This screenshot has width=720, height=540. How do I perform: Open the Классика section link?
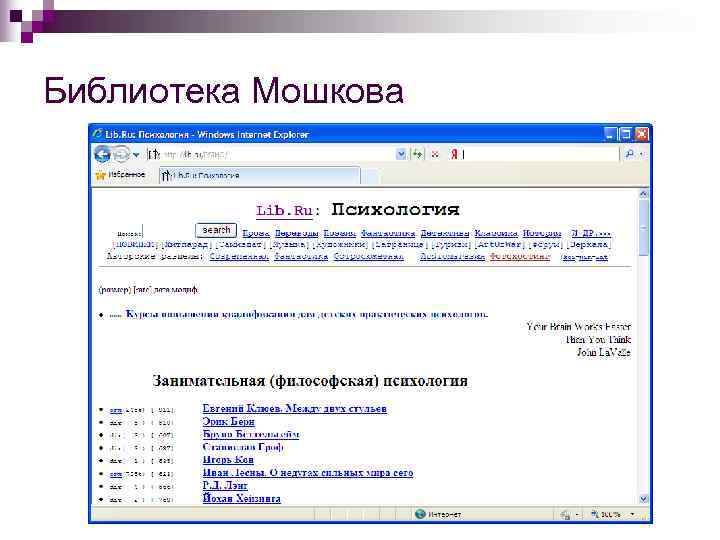tap(496, 233)
